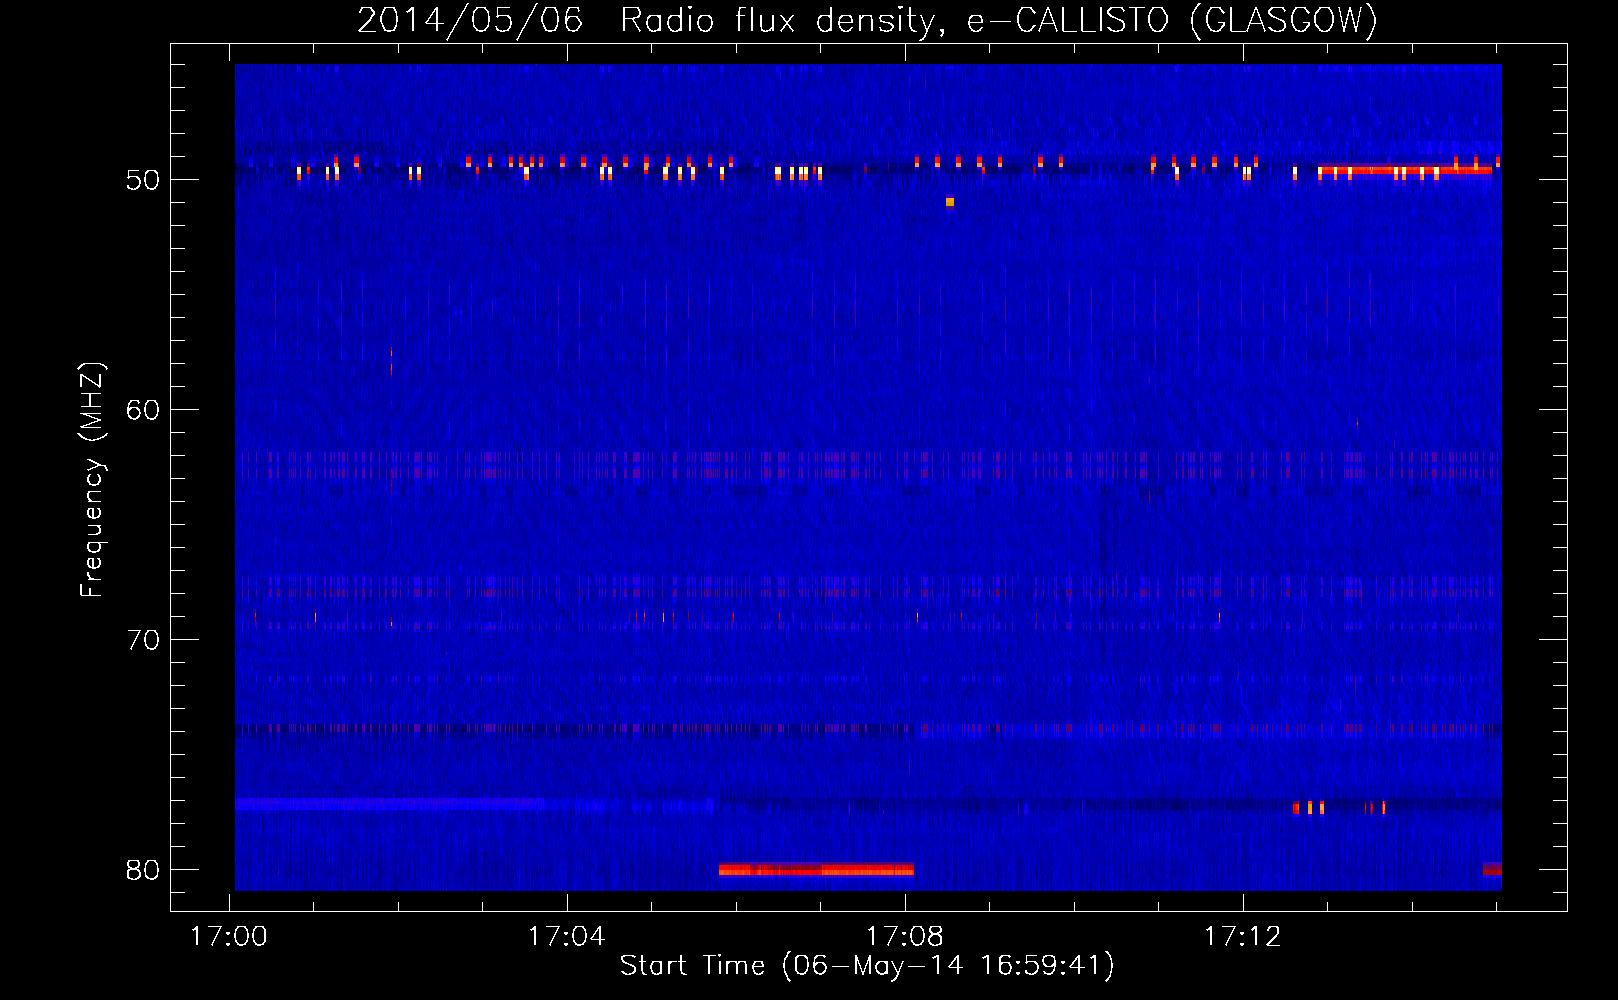Click the long red emission band at 80 MHz
The image size is (1618, 1000).
pyautogui.click(x=816, y=870)
